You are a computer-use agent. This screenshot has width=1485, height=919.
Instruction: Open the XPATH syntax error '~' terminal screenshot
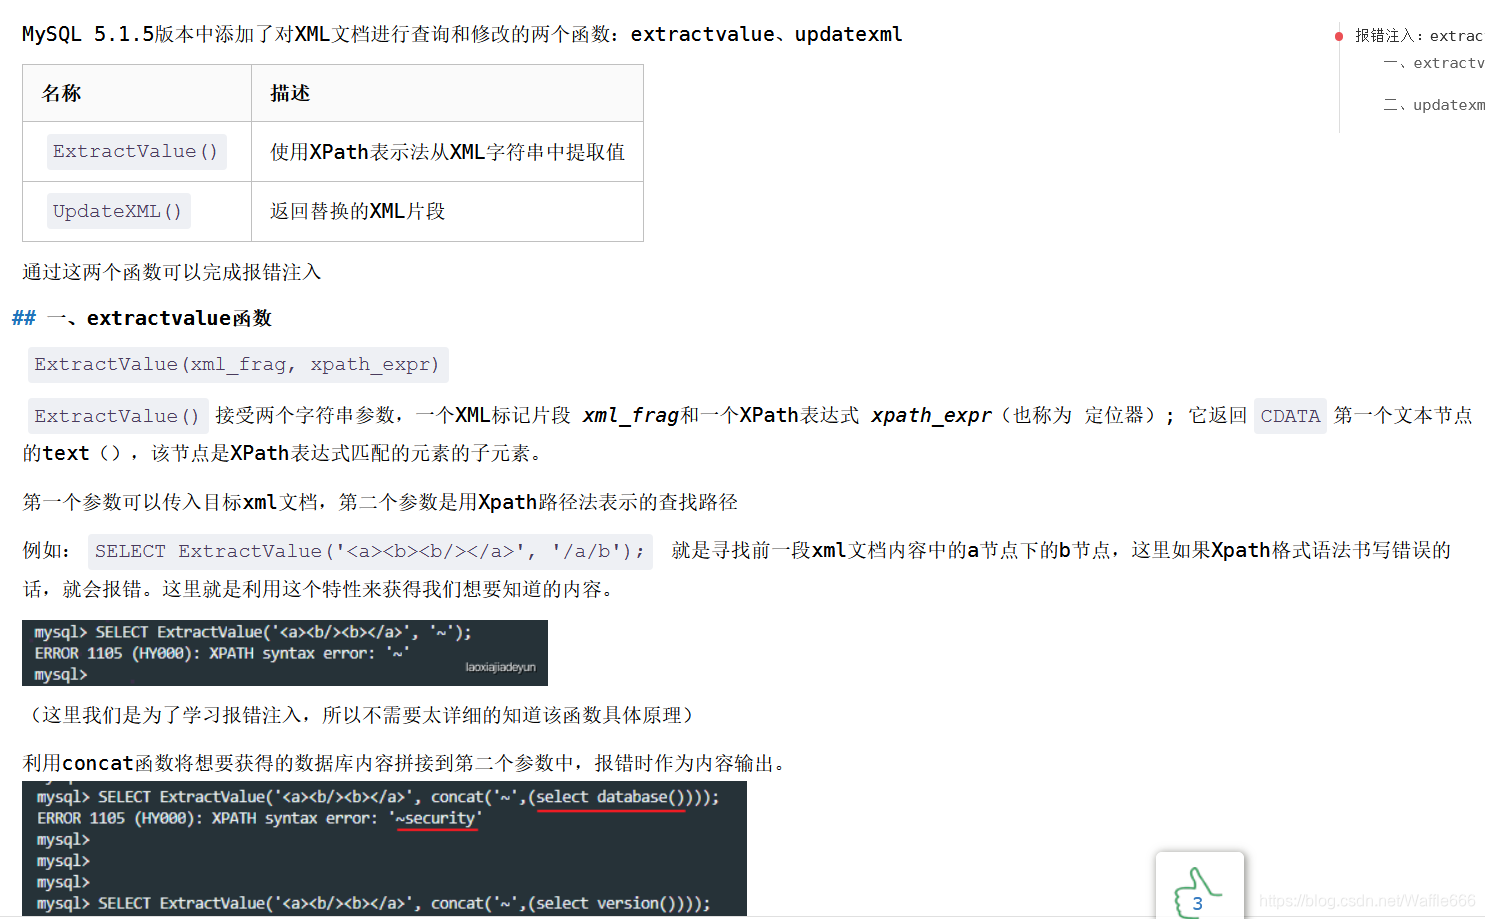pyautogui.click(x=285, y=653)
